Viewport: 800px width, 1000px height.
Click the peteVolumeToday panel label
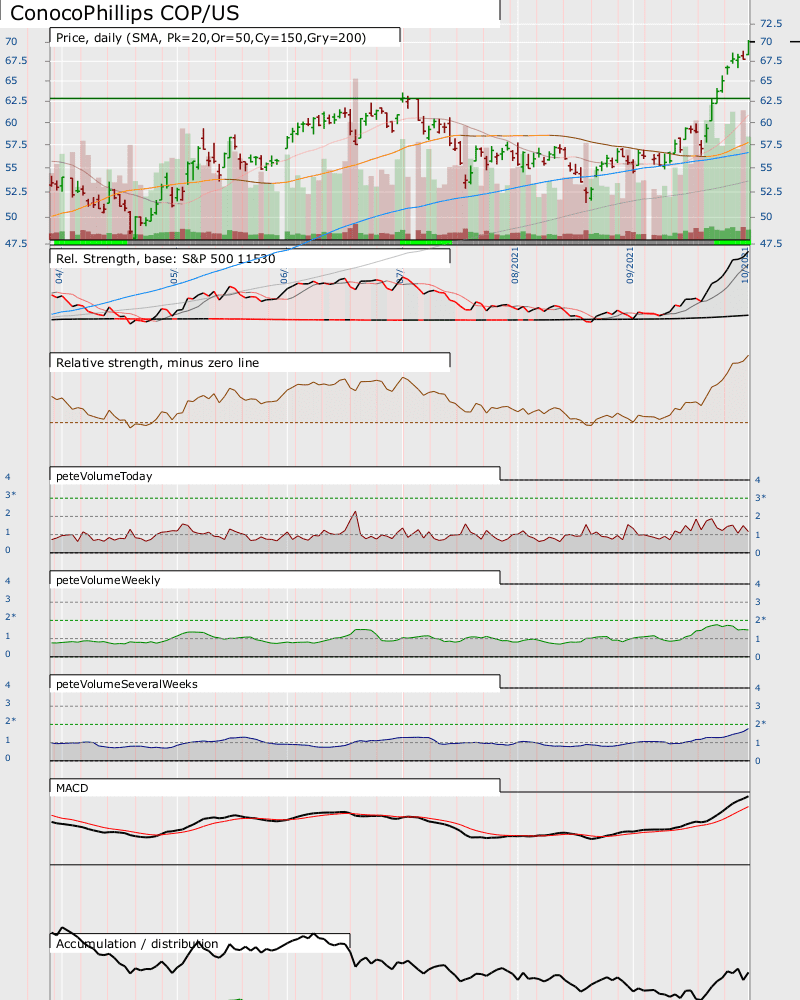click(x=104, y=476)
